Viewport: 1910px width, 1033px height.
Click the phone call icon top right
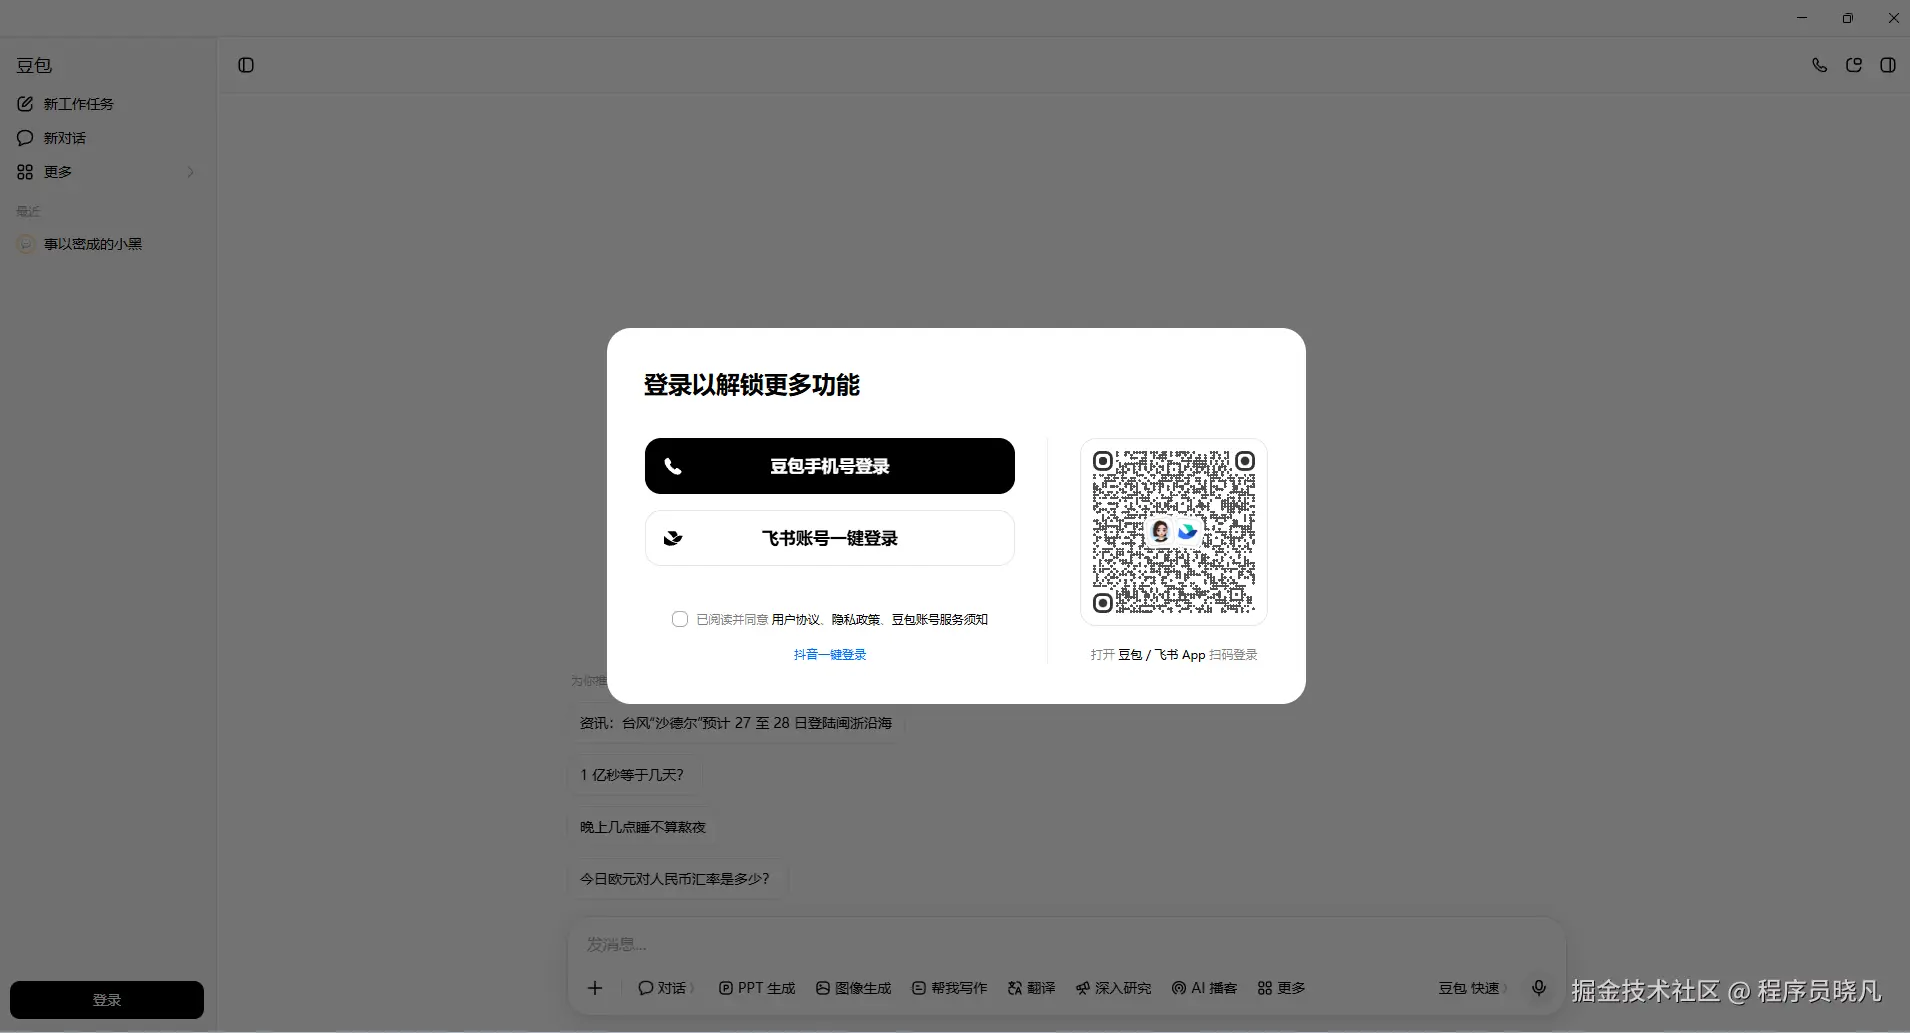(x=1820, y=65)
